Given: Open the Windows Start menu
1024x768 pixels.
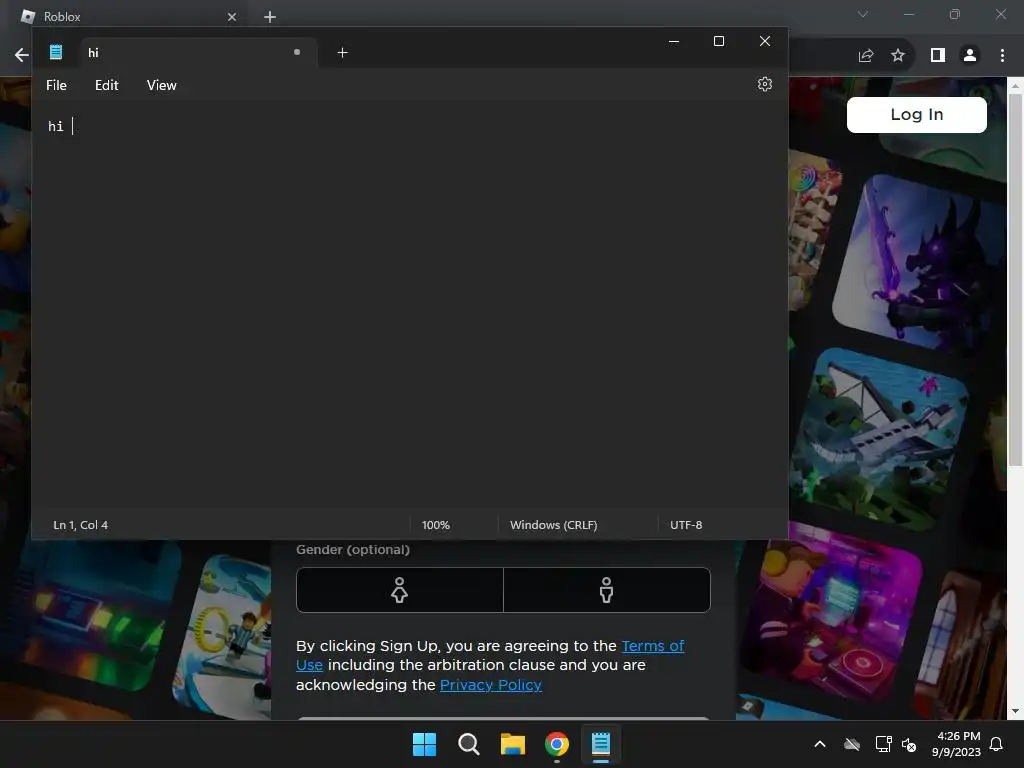Looking at the screenshot, I should coord(424,744).
